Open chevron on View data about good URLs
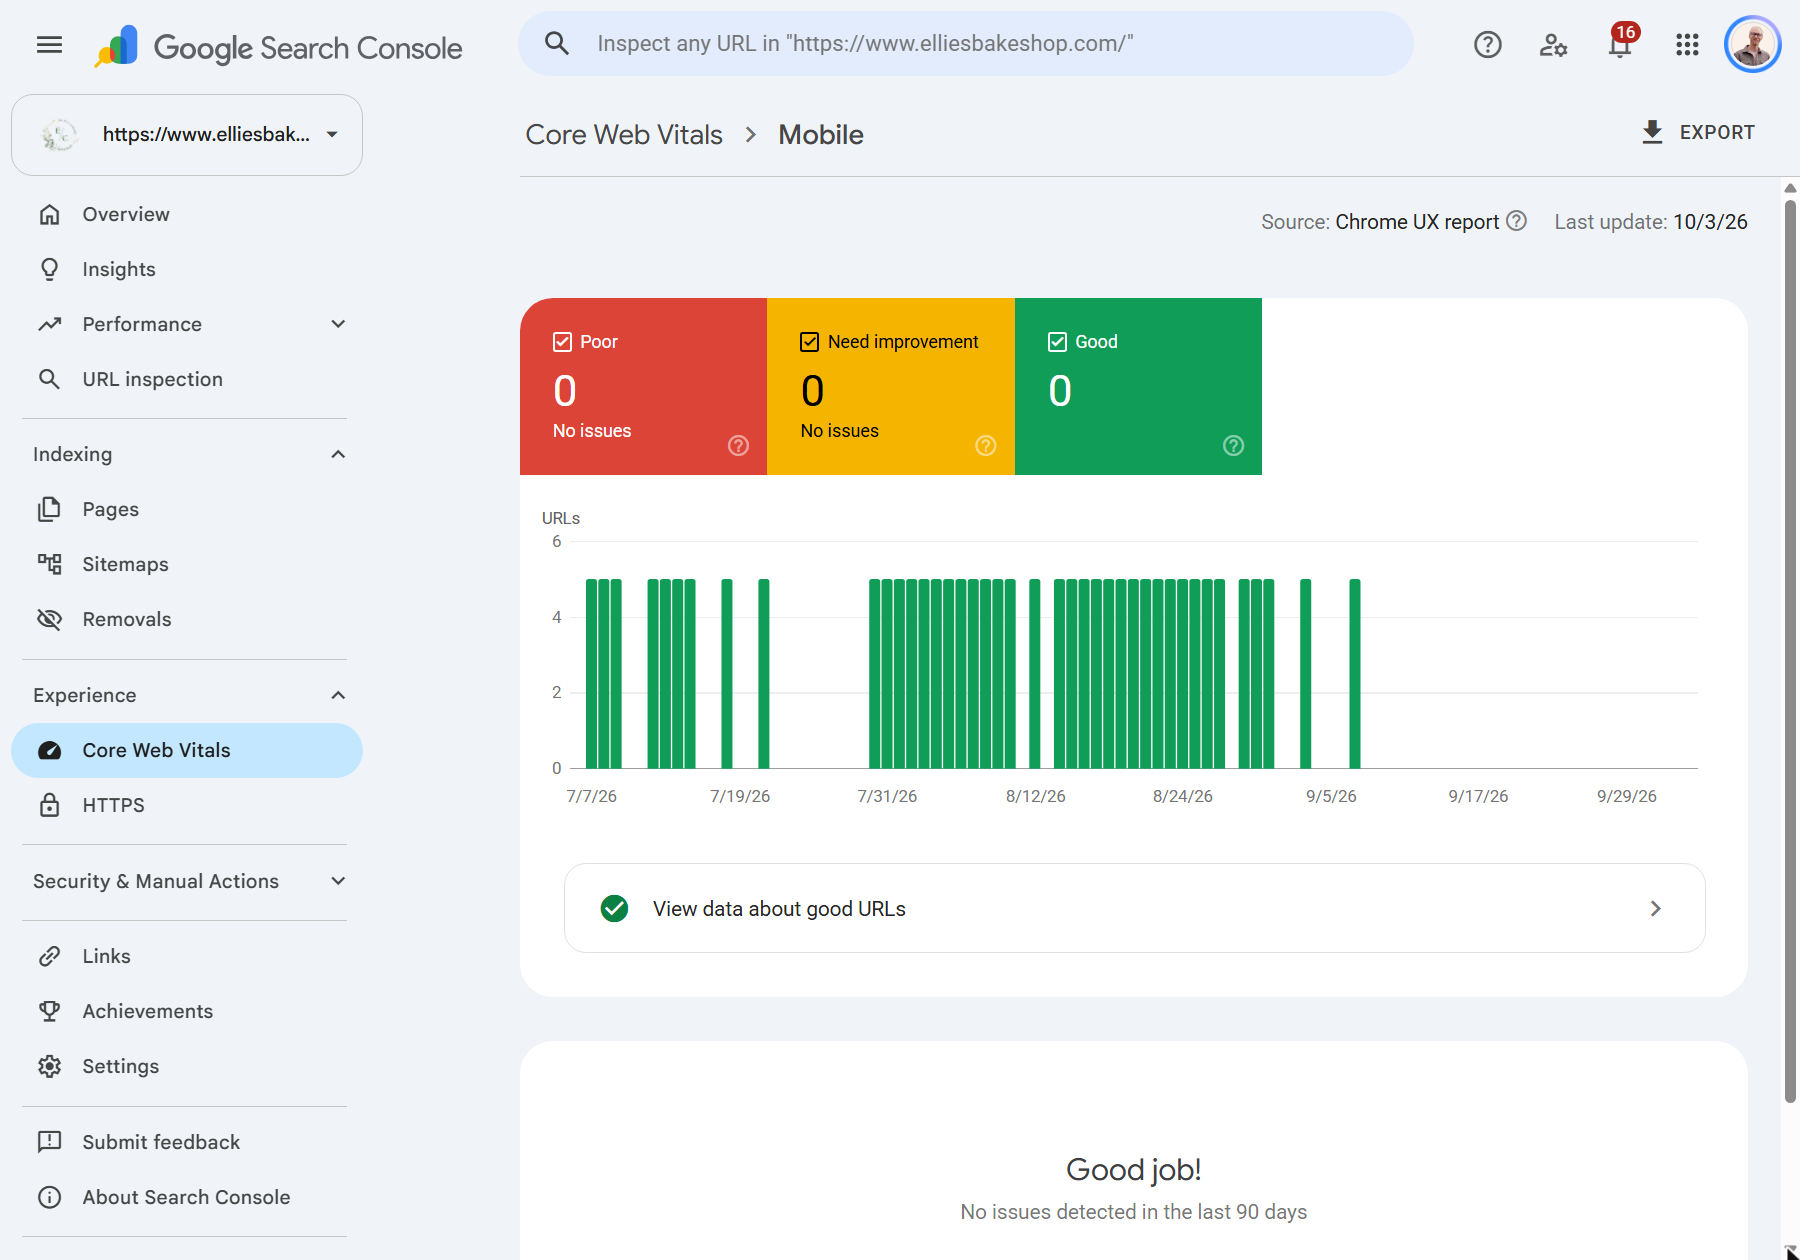 point(1655,908)
